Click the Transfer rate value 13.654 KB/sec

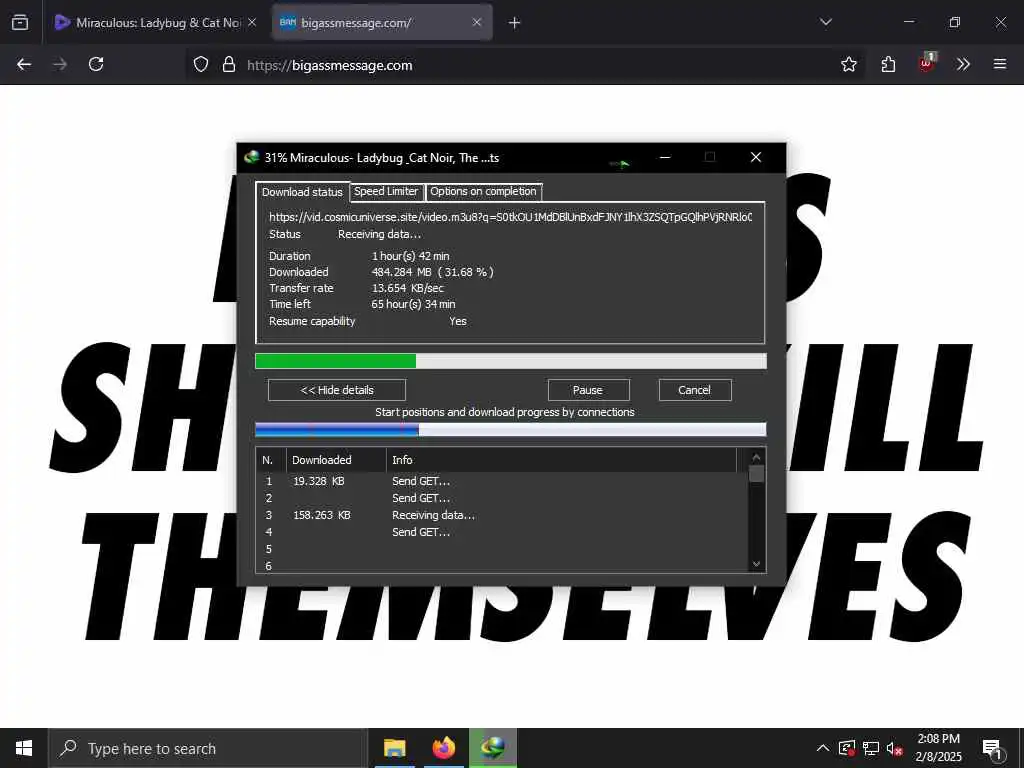coord(408,288)
